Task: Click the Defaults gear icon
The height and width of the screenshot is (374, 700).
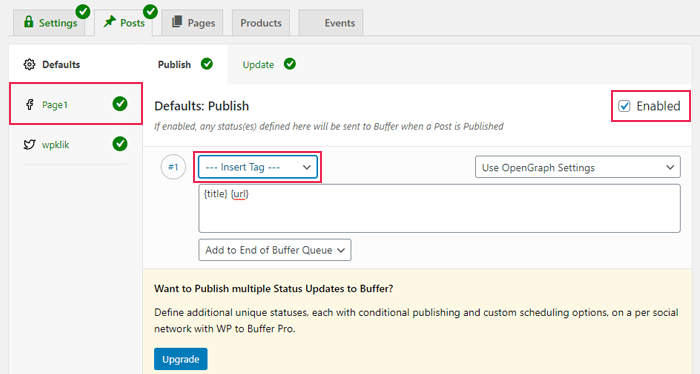Action: 29,64
